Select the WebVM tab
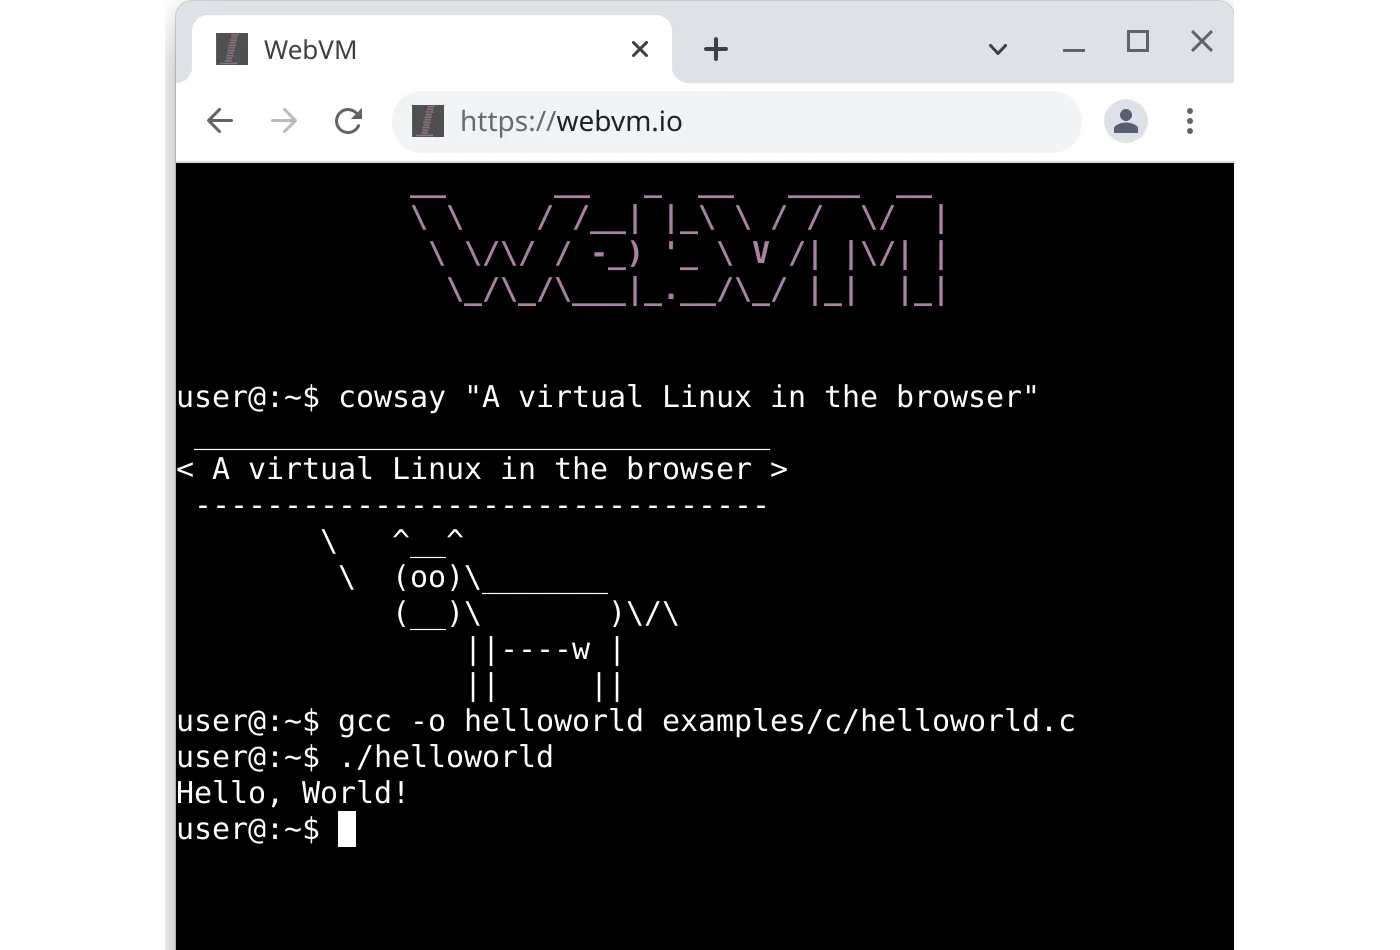Screen dimensions: 1400x950 pyautogui.click(x=400, y=49)
